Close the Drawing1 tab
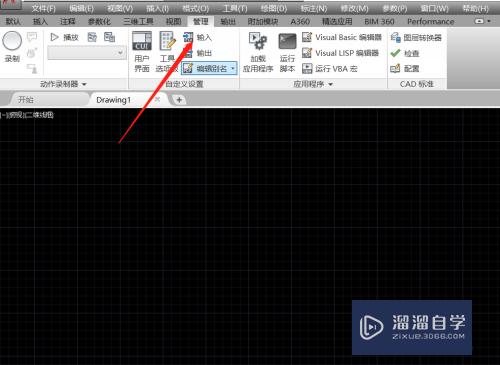The image size is (500, 365). coord(157,99)
